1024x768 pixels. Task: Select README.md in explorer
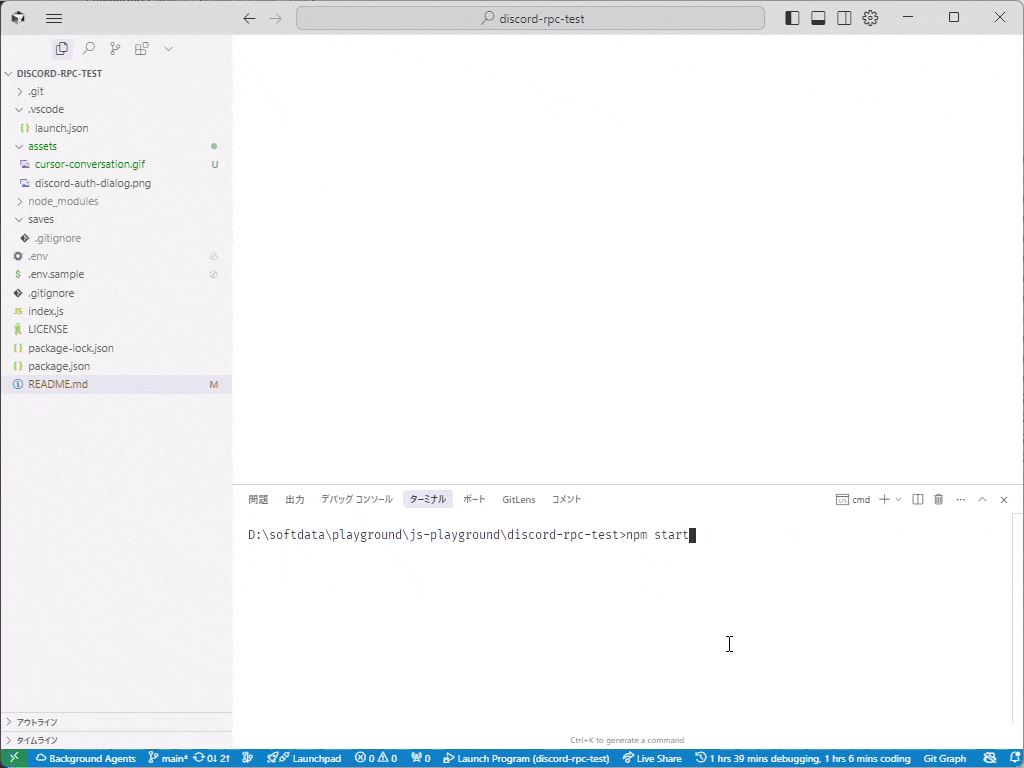coord(116,384)
